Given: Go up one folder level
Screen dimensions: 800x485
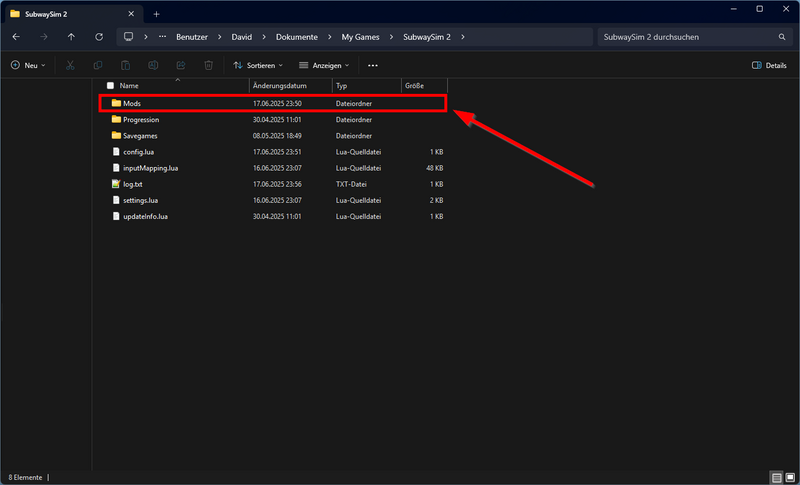Looking at the screenshot, I should pyautogui.click(x=71, y=37).
